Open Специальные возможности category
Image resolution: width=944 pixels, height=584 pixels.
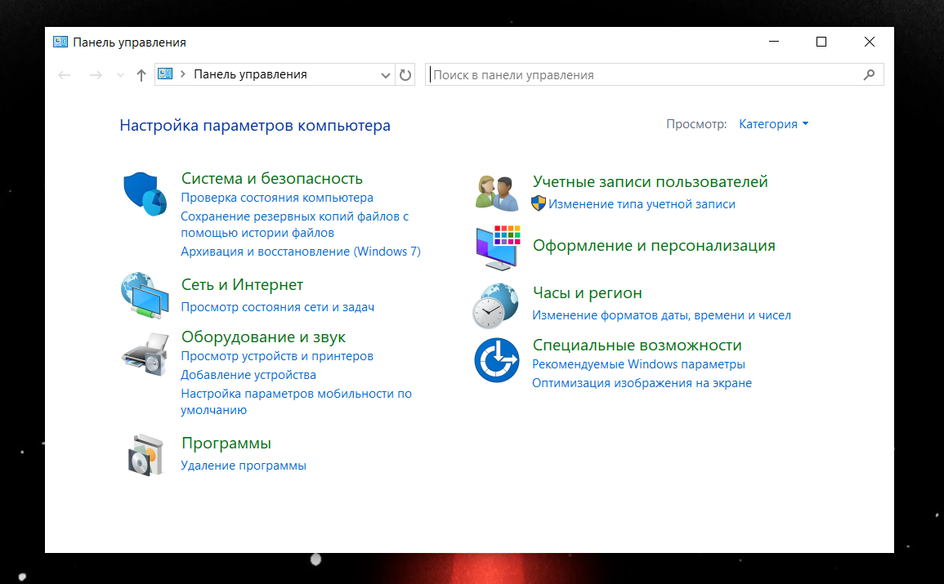click(637, 345)
